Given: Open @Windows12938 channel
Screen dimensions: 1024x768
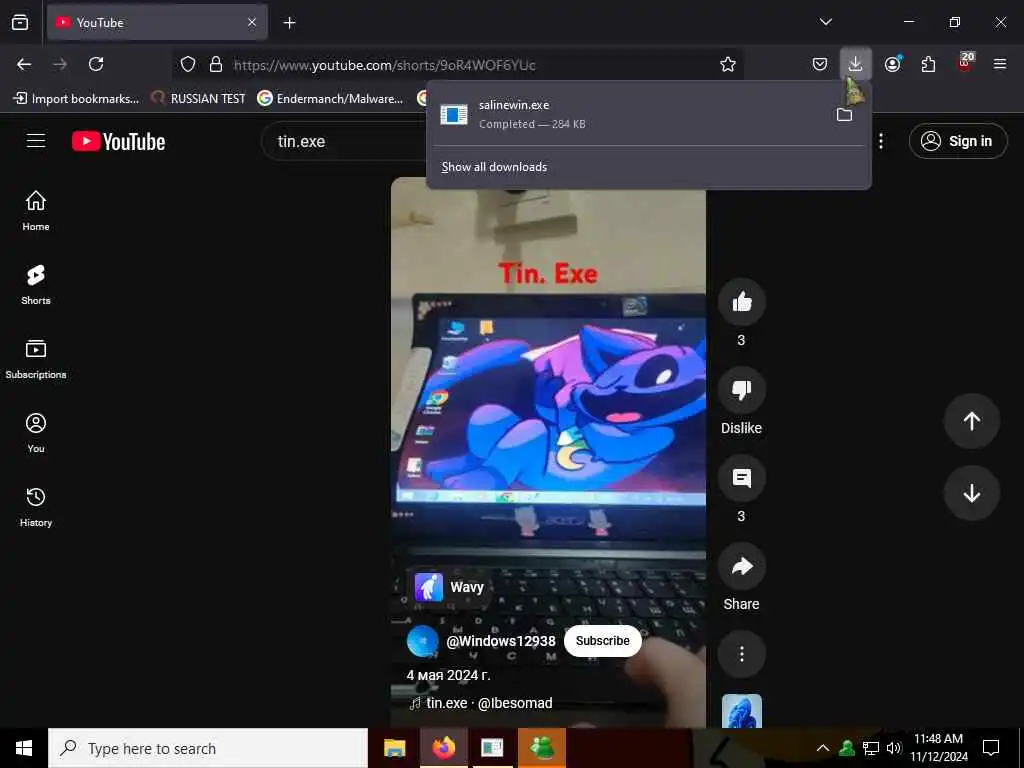Looking at the screenshot, I should pyautogui.click(x=500, y=641).
